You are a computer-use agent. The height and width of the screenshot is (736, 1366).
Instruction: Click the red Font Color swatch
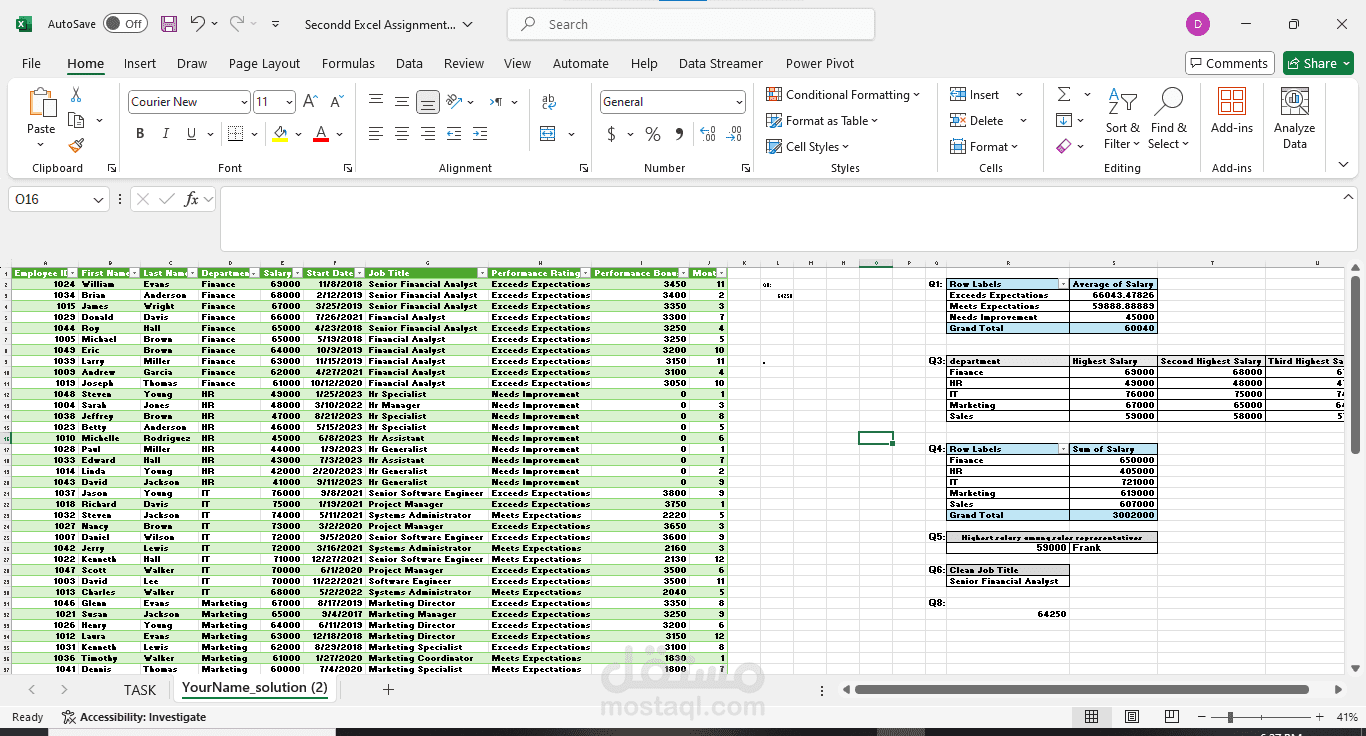click(x=321, y=134)
